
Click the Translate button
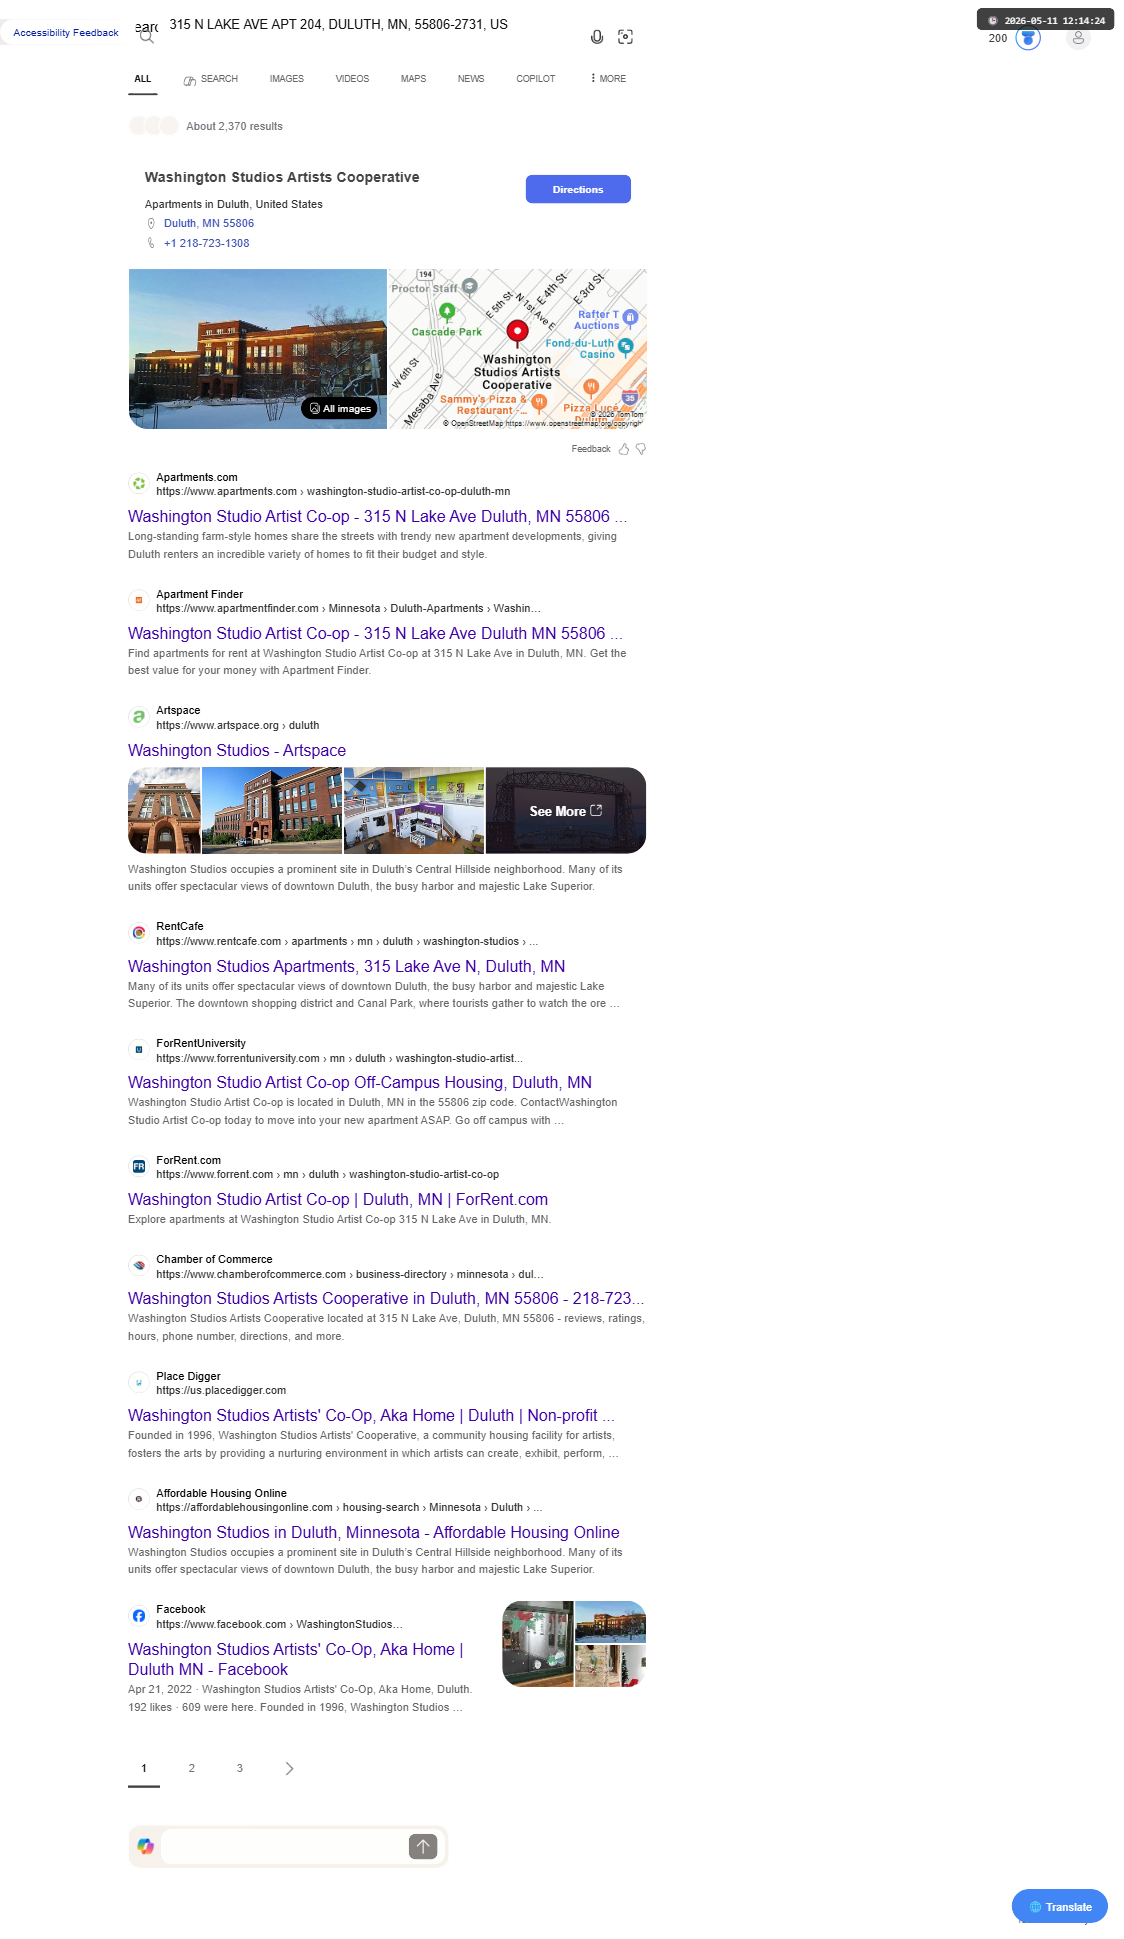point(1060,1907)
